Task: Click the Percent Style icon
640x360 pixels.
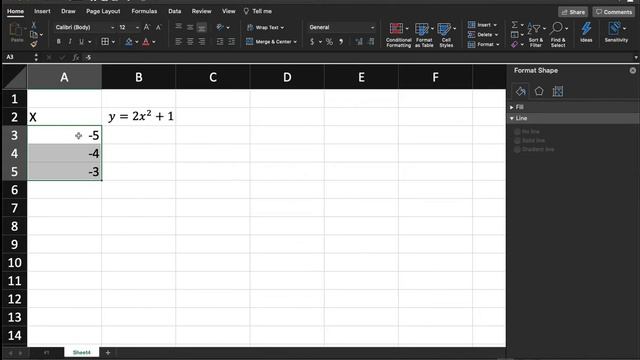Action: (329, 42)
